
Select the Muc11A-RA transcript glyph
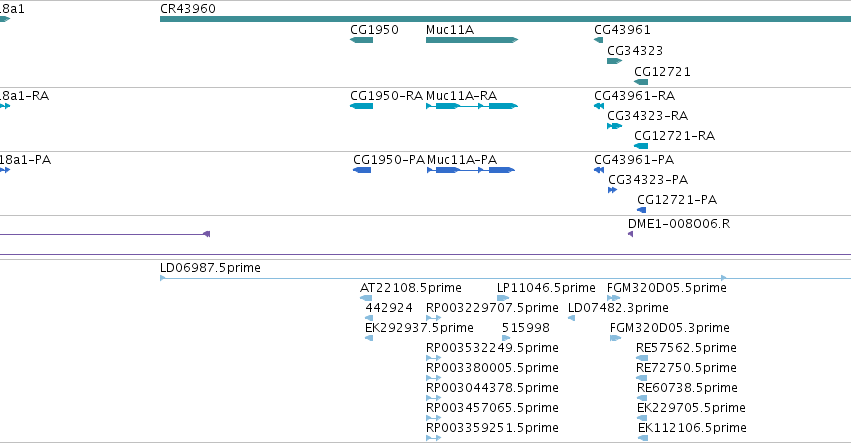coord(472,106)
